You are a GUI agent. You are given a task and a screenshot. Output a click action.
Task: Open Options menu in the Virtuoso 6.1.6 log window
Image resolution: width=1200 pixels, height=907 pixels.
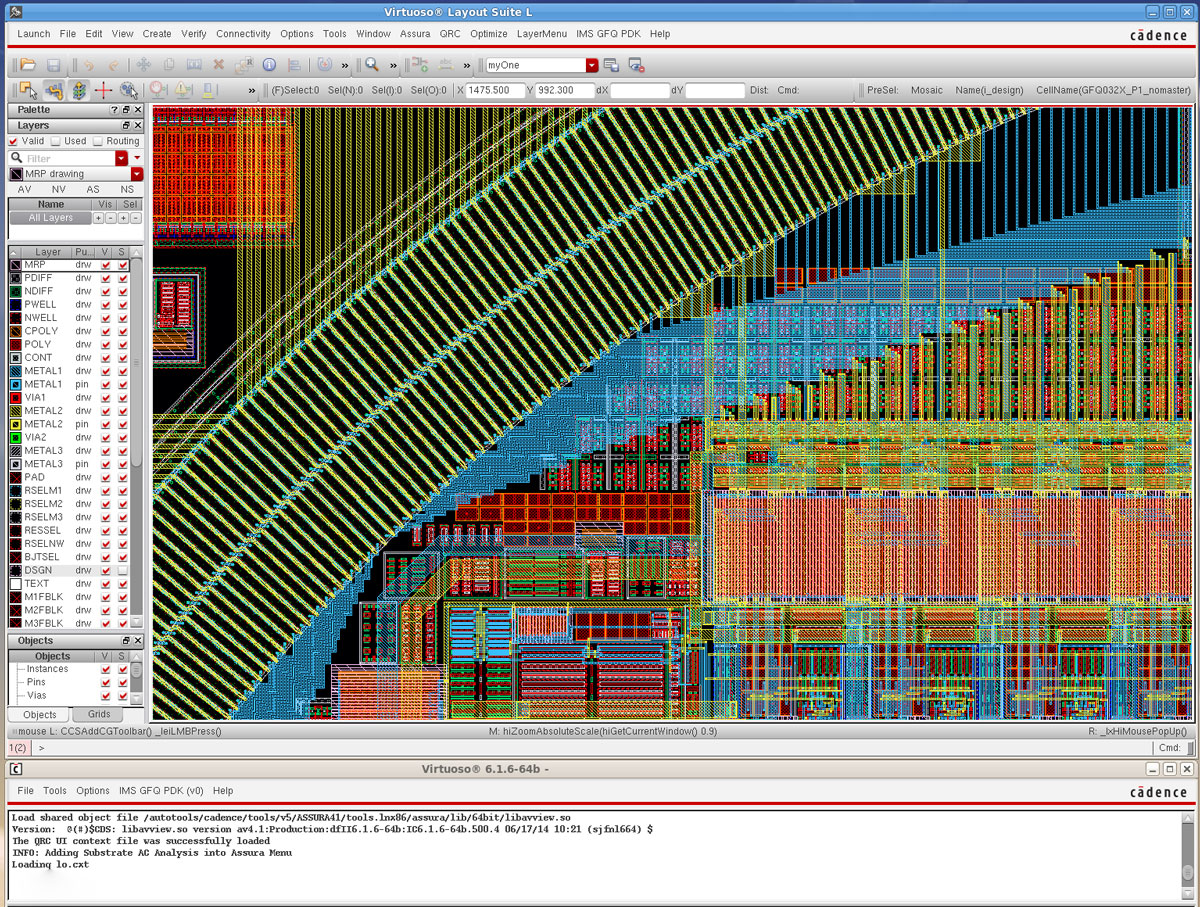pos(93,790)
